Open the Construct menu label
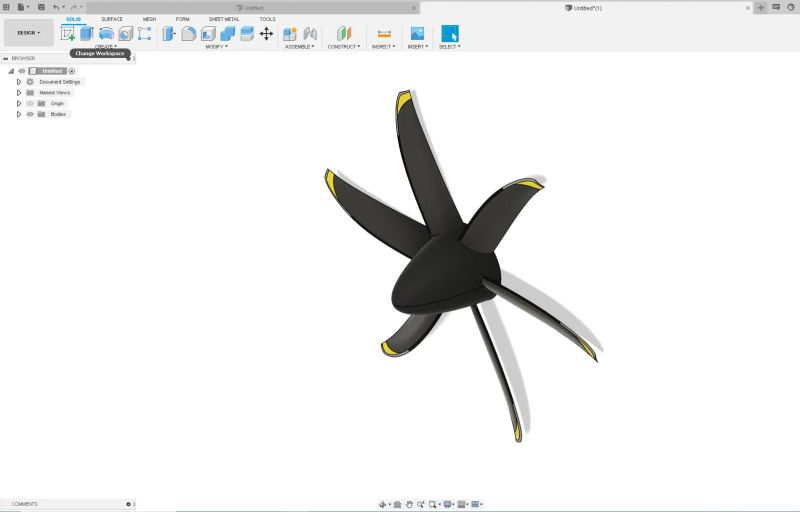 (344, 46)
